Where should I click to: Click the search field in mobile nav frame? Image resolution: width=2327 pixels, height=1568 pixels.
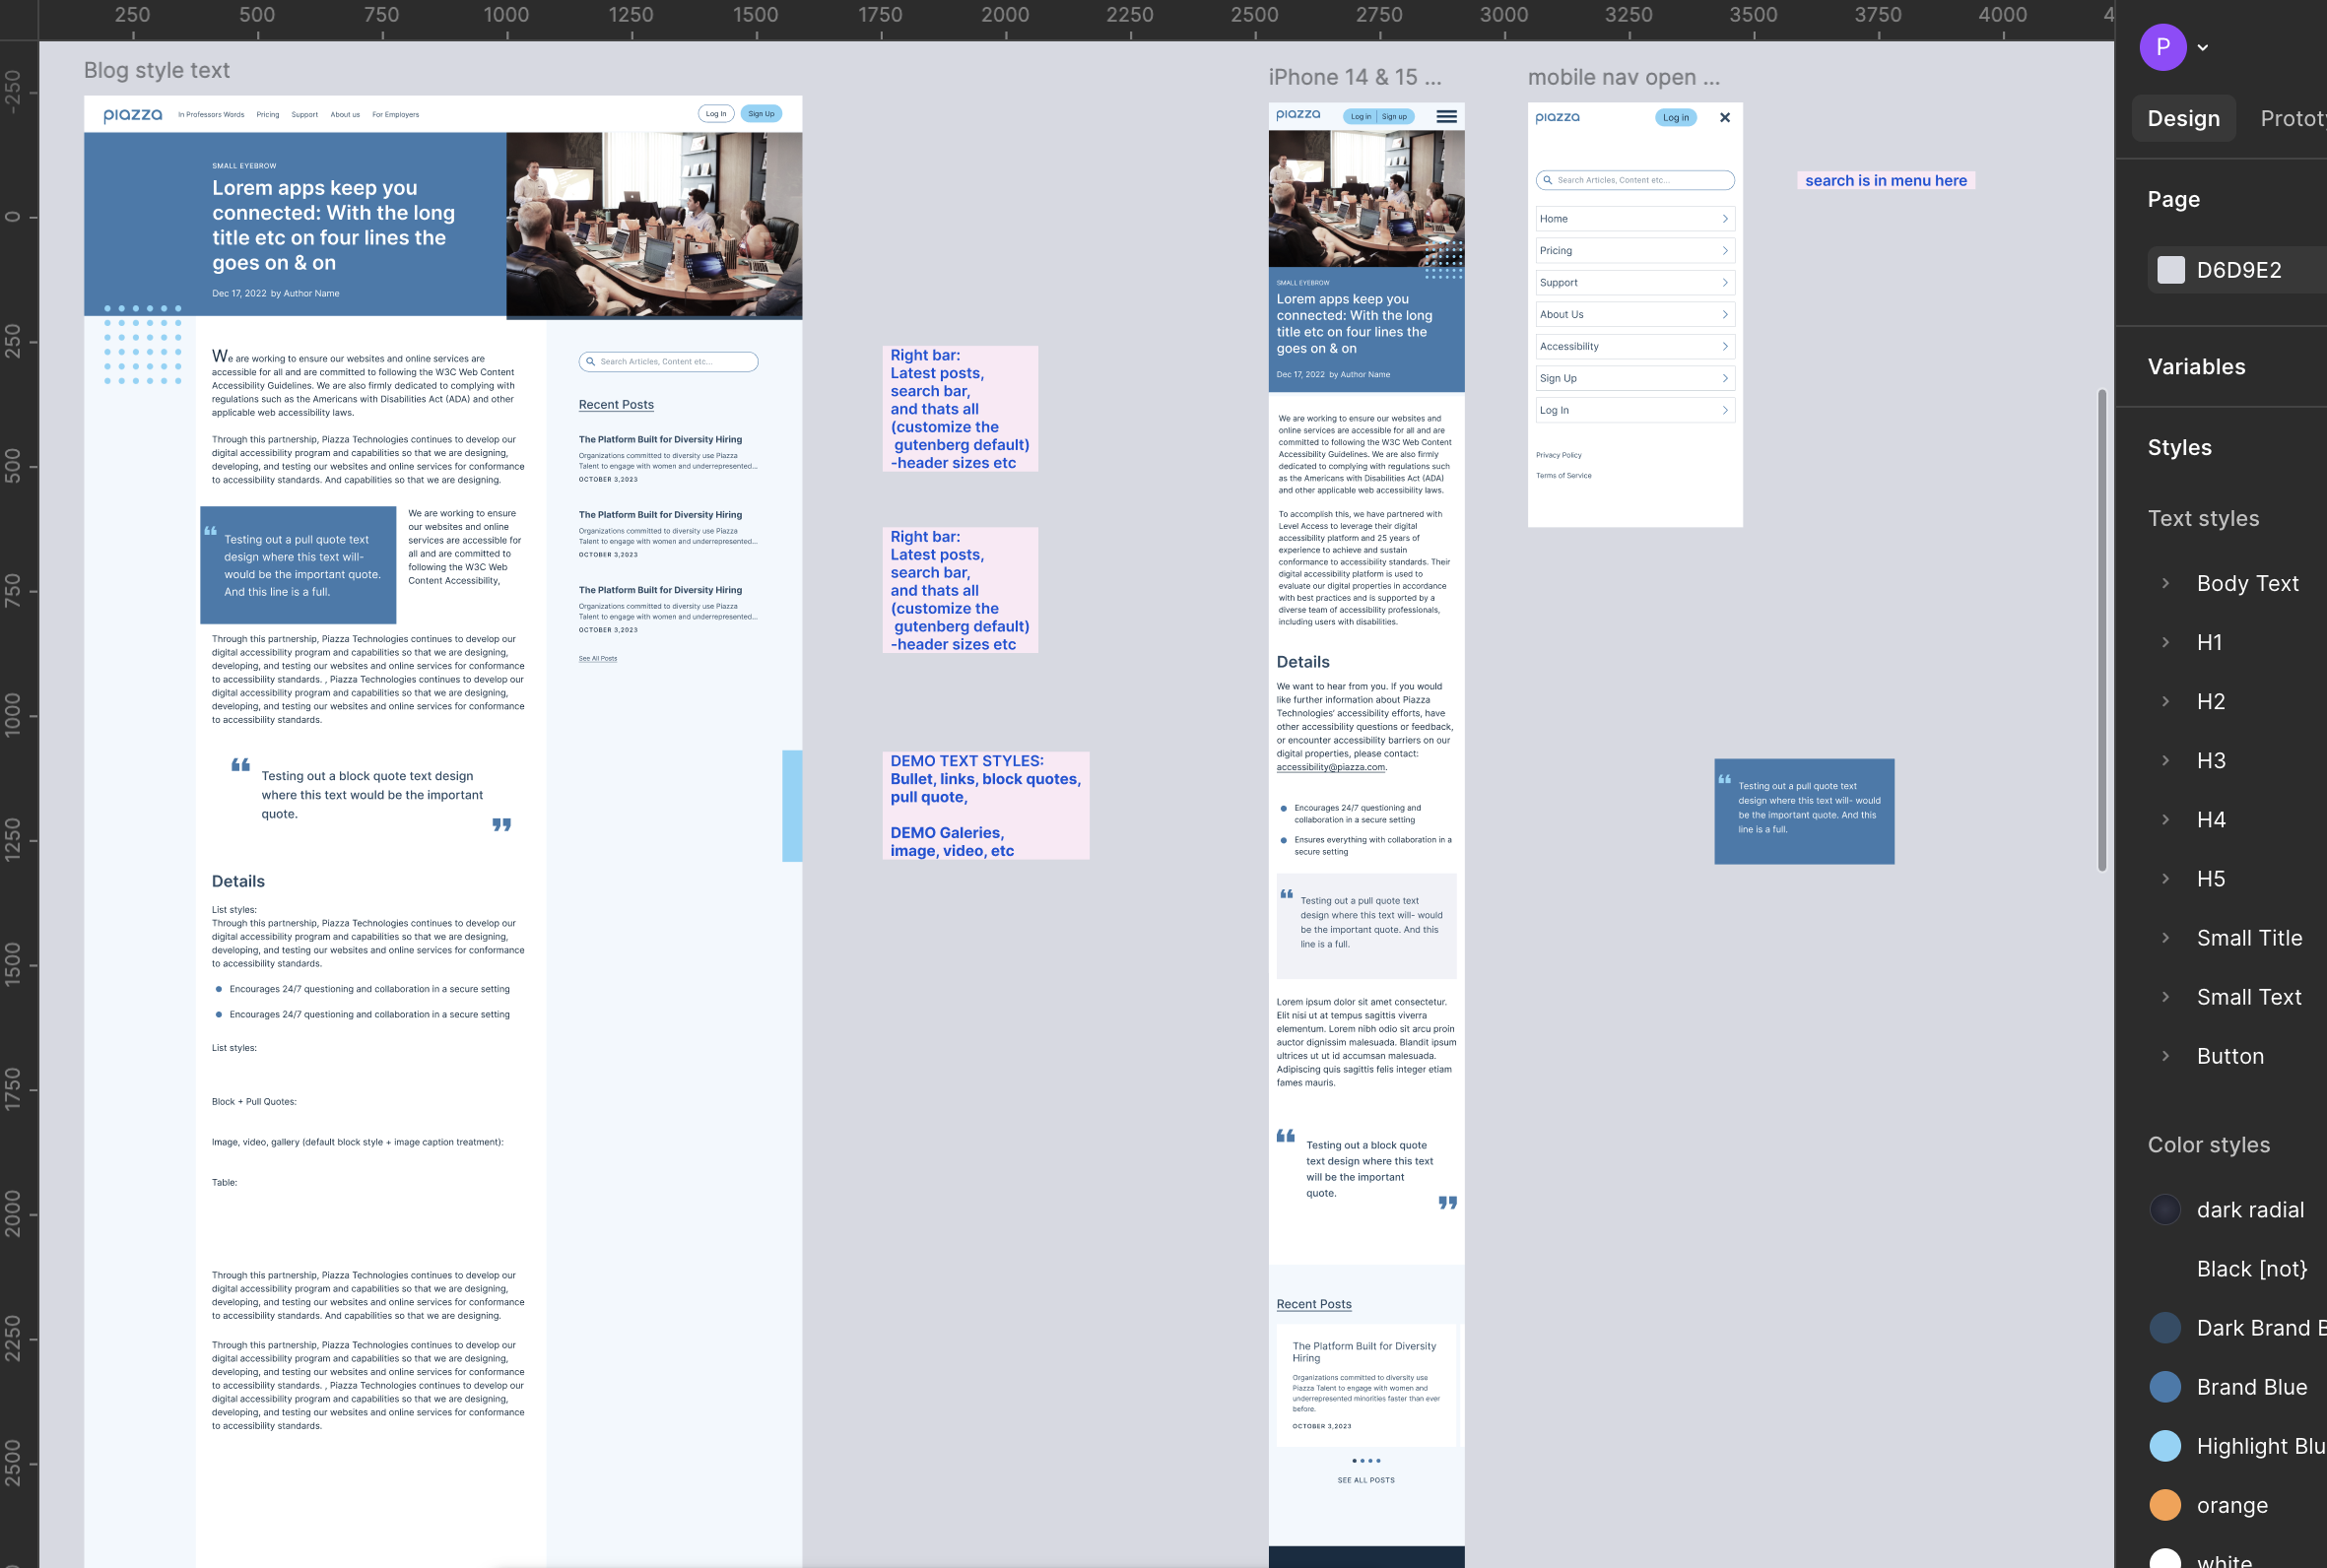[1635, 180]
